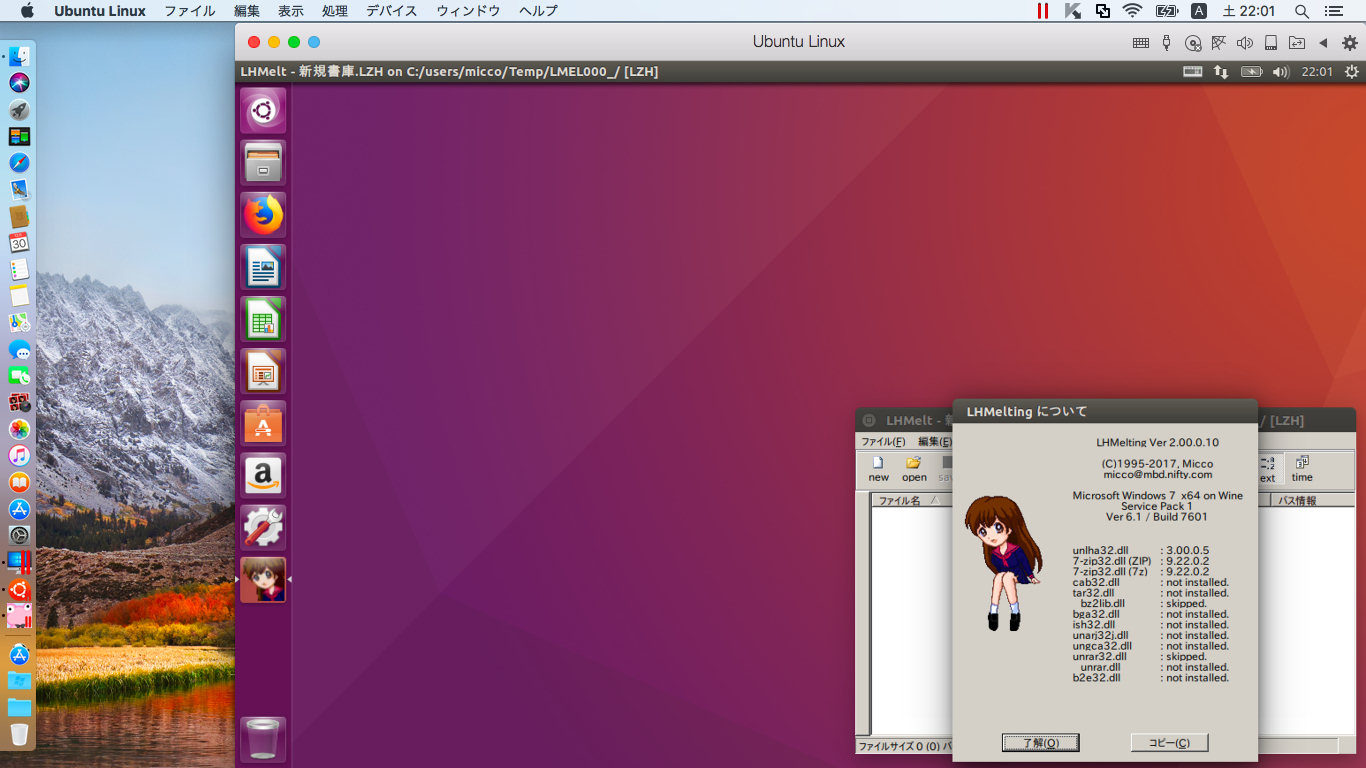Open the macOS デバイス menu
The width and height of the screenshot is (1366, 768).
point(393,11)
